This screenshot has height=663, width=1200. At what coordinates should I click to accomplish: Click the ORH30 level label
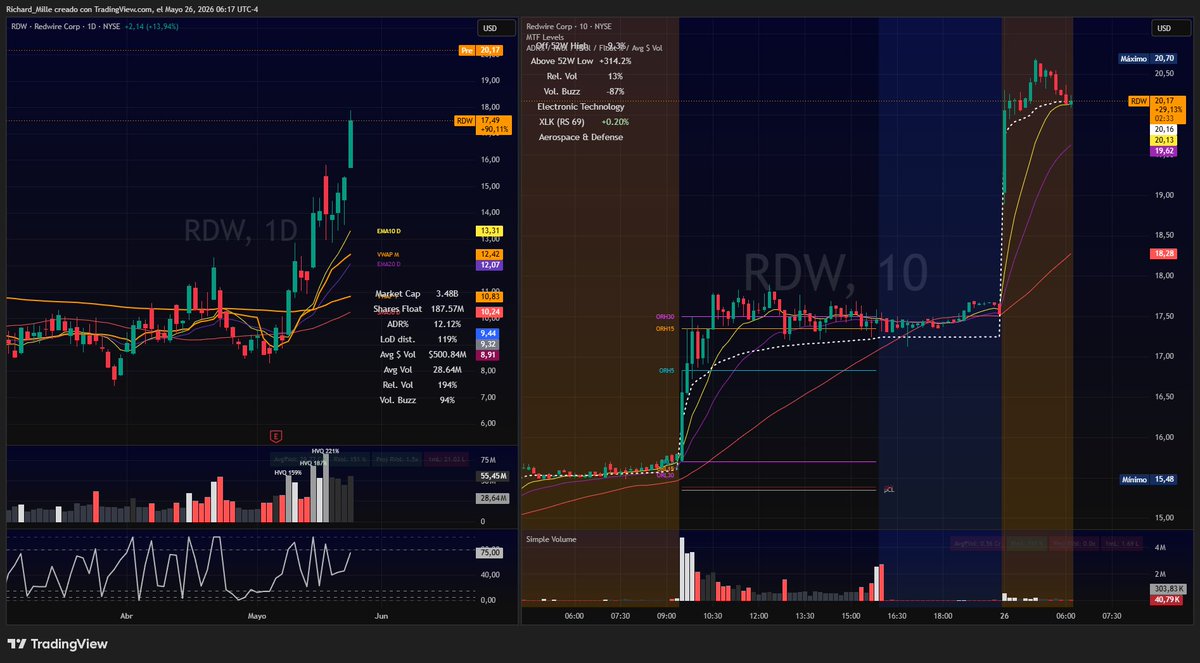point(664,317)
